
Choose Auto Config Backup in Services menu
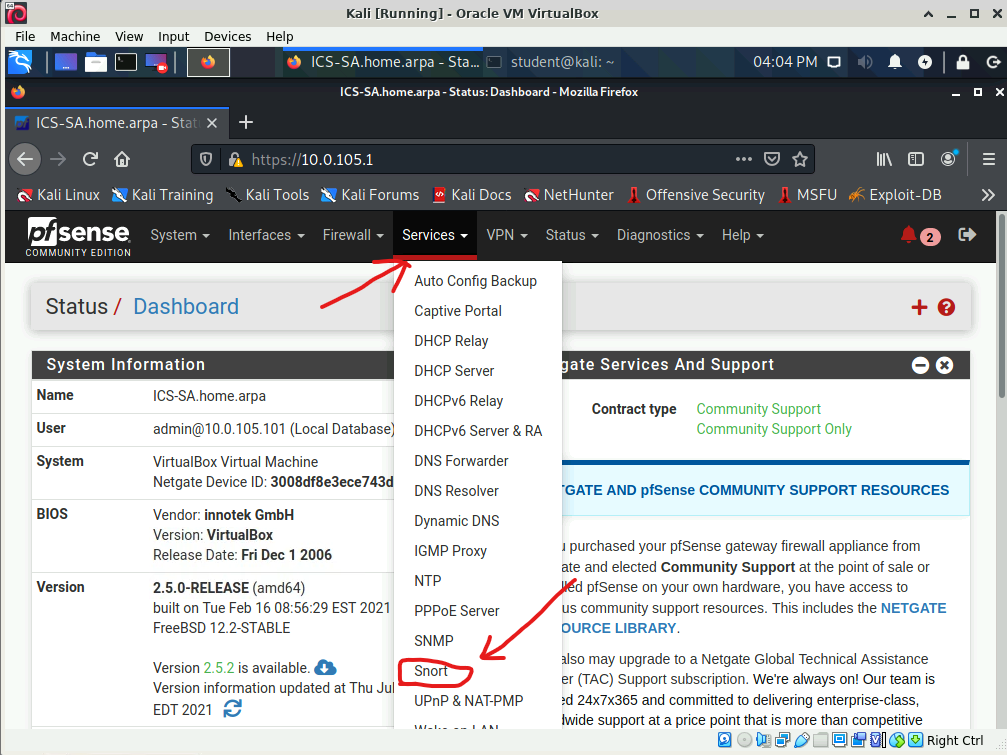pos(475,281)
